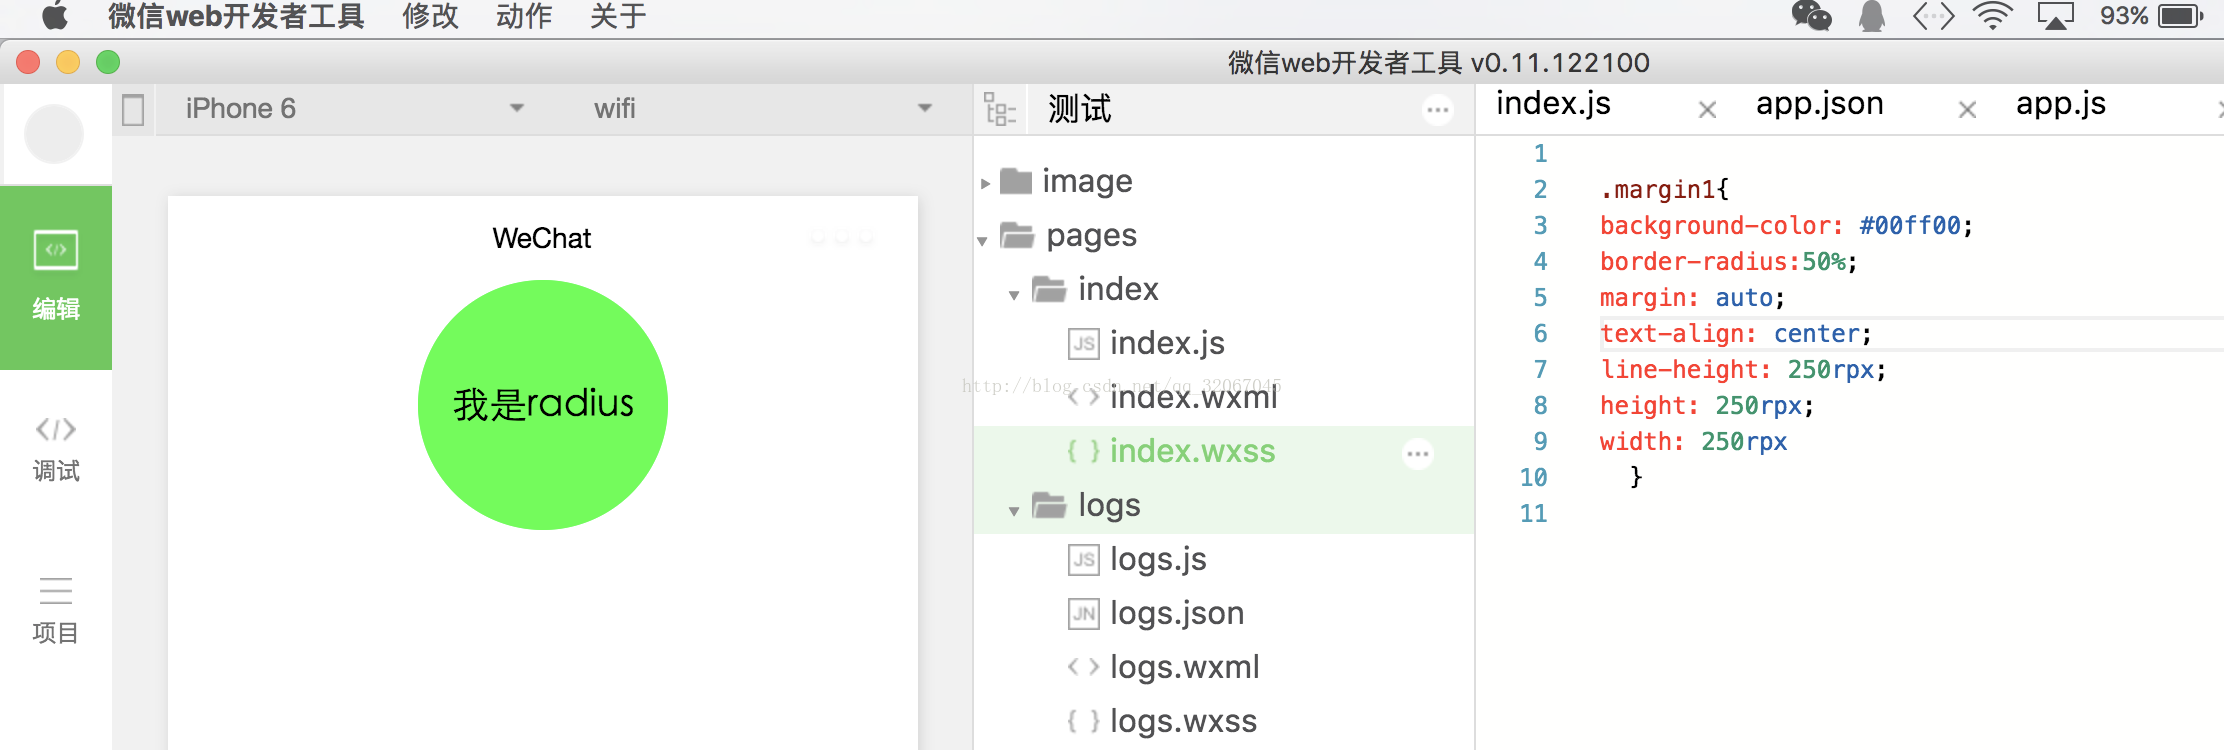
Task: Close the index.js tab
Action: [x=1707, y=110]
